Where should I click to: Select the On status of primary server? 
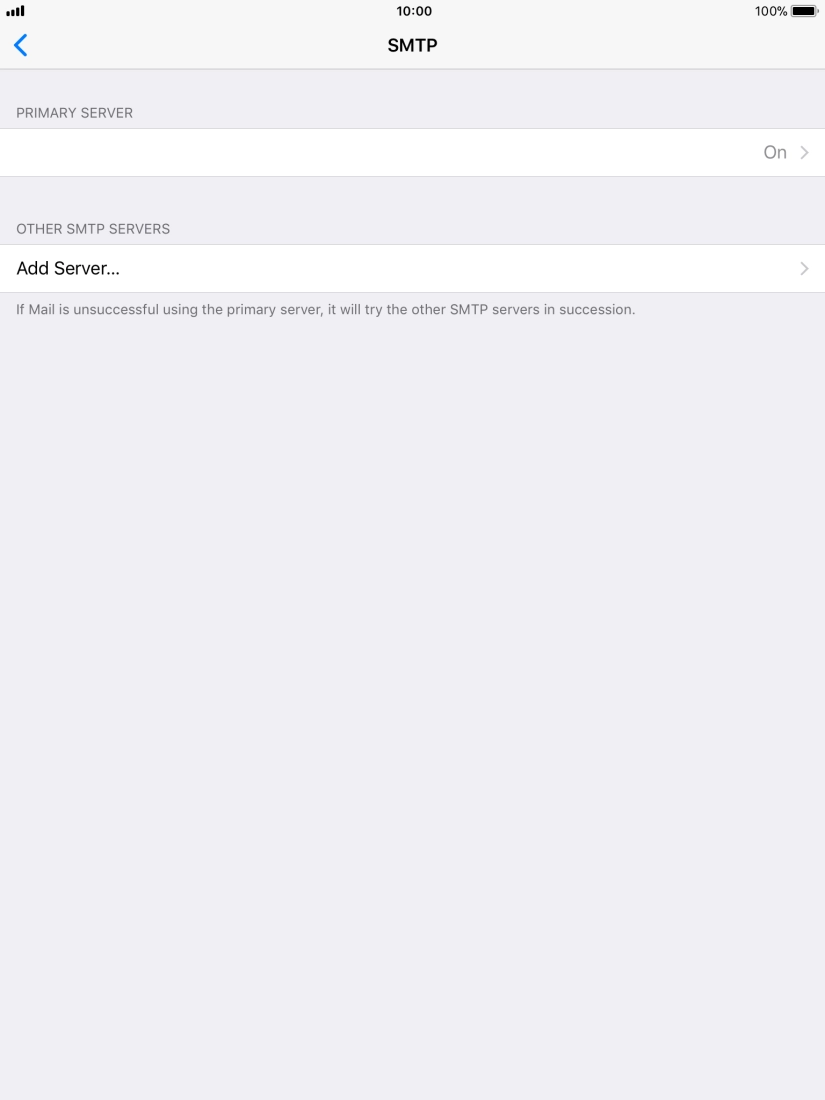point(775,152)
